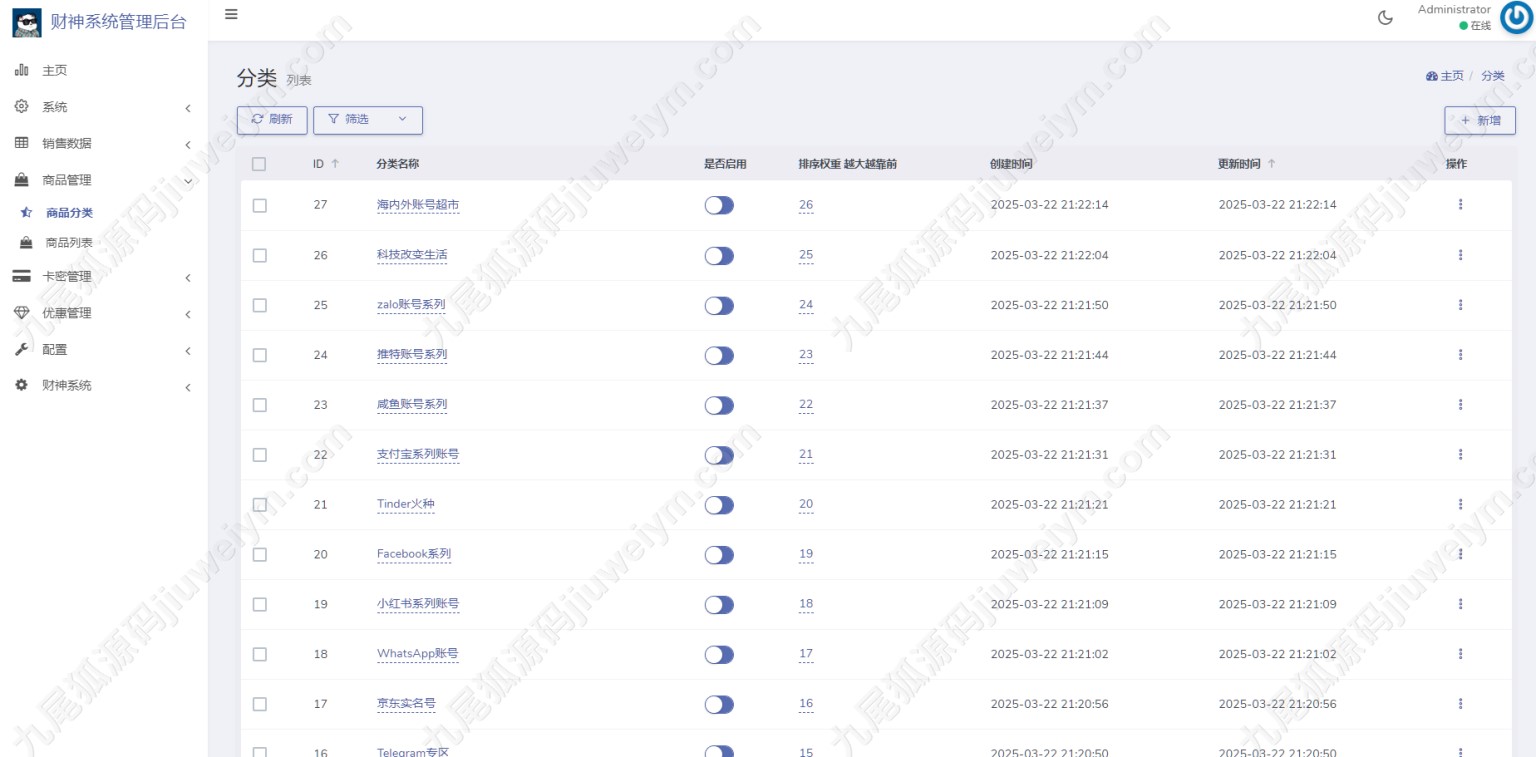Image resolution: width=1536 pixels, height=757 pixels.
Task: Edit the sort weight value 26
Action: pyautogui.click(x=806, y=205)
